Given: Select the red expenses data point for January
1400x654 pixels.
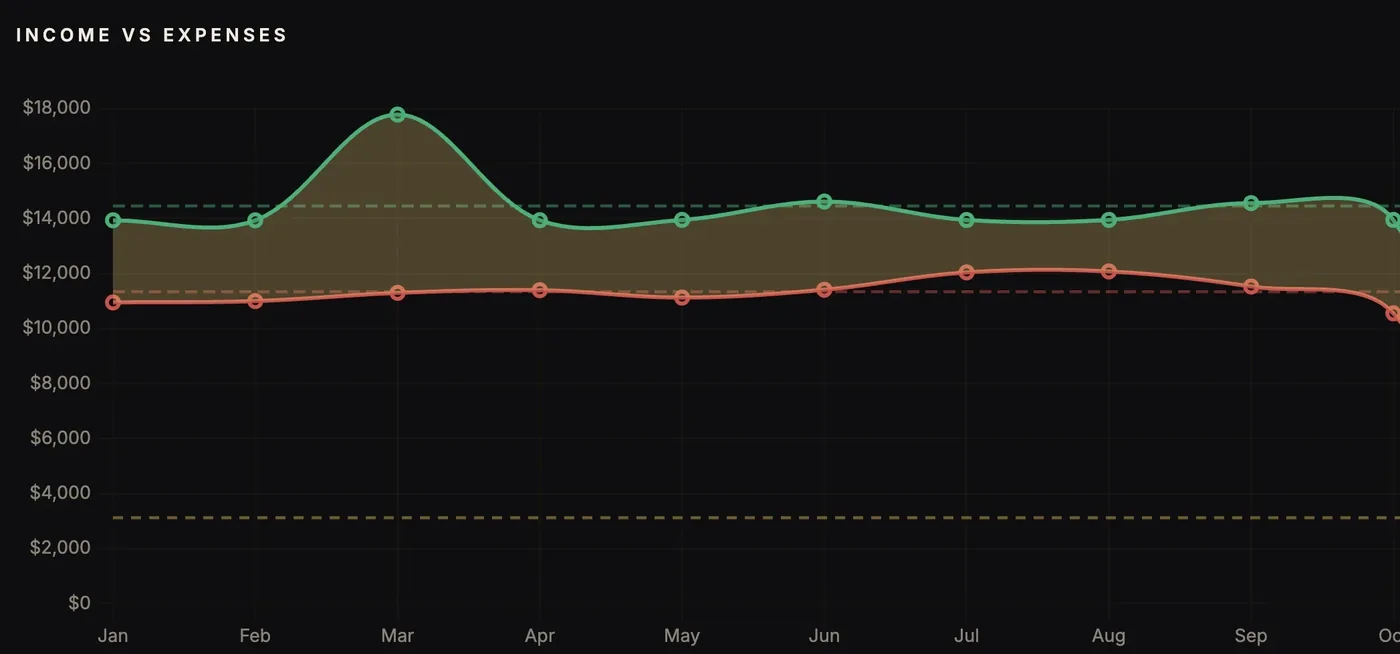Looking at the screenshot, I should (x=113, y=302).
